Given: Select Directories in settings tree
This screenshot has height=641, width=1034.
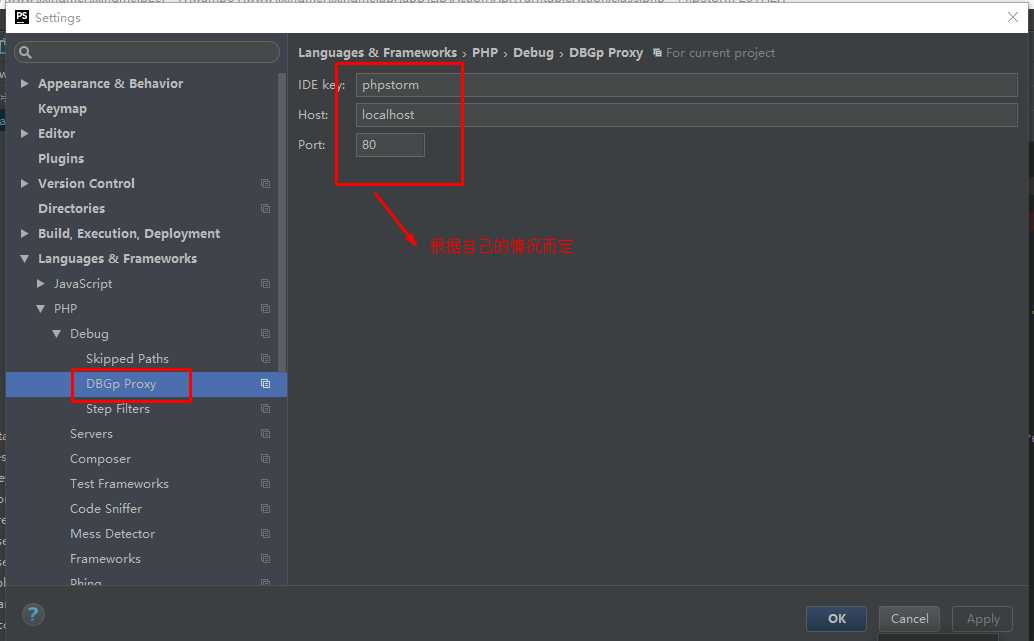Looking at the screenshot, I should click(x=71, y=208).
